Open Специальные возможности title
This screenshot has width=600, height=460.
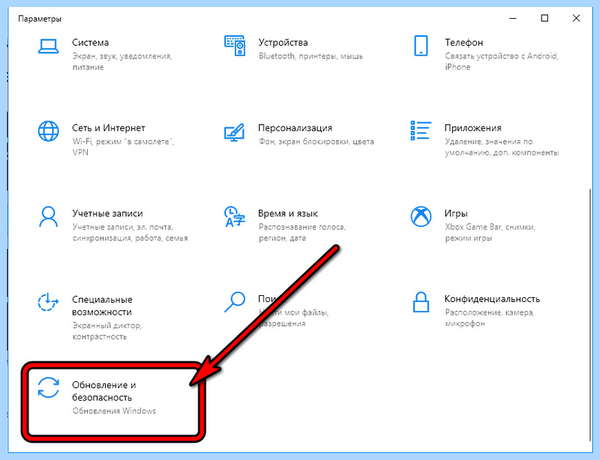pos(102,305)
